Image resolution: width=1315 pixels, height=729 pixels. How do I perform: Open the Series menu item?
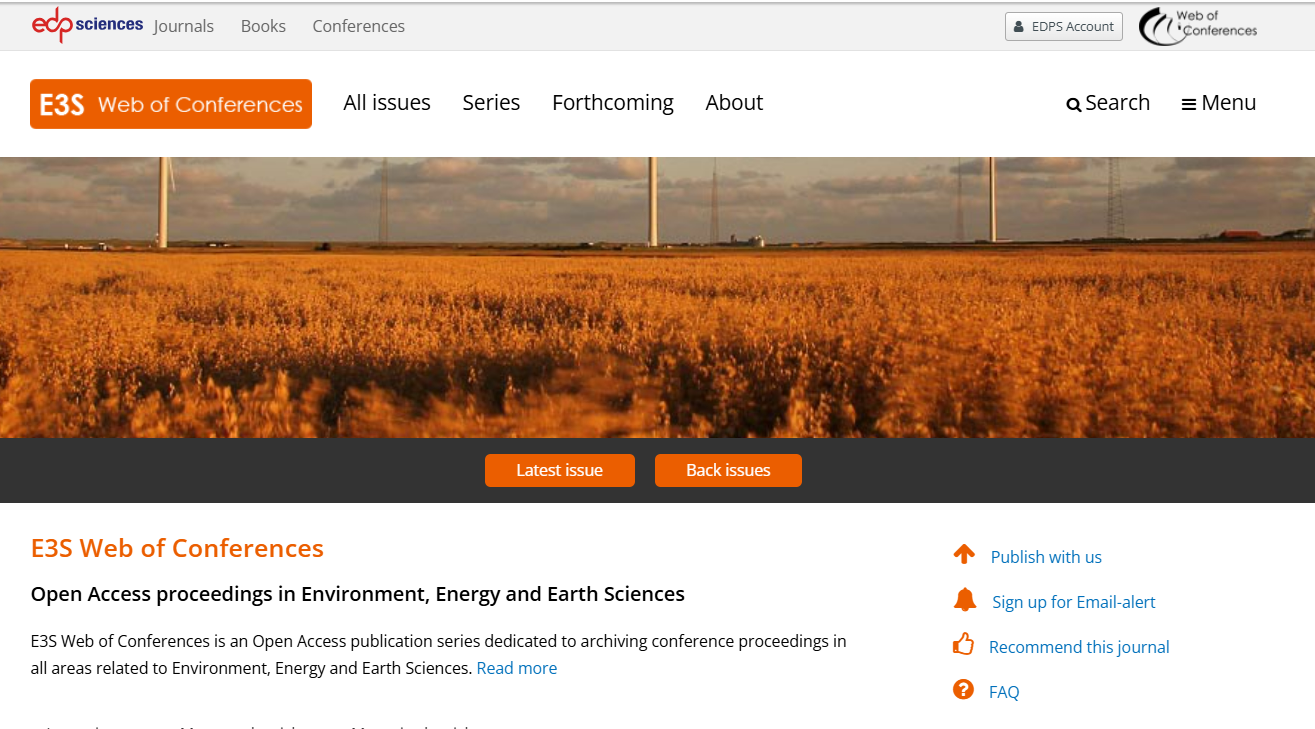click(x=491, y=103)
